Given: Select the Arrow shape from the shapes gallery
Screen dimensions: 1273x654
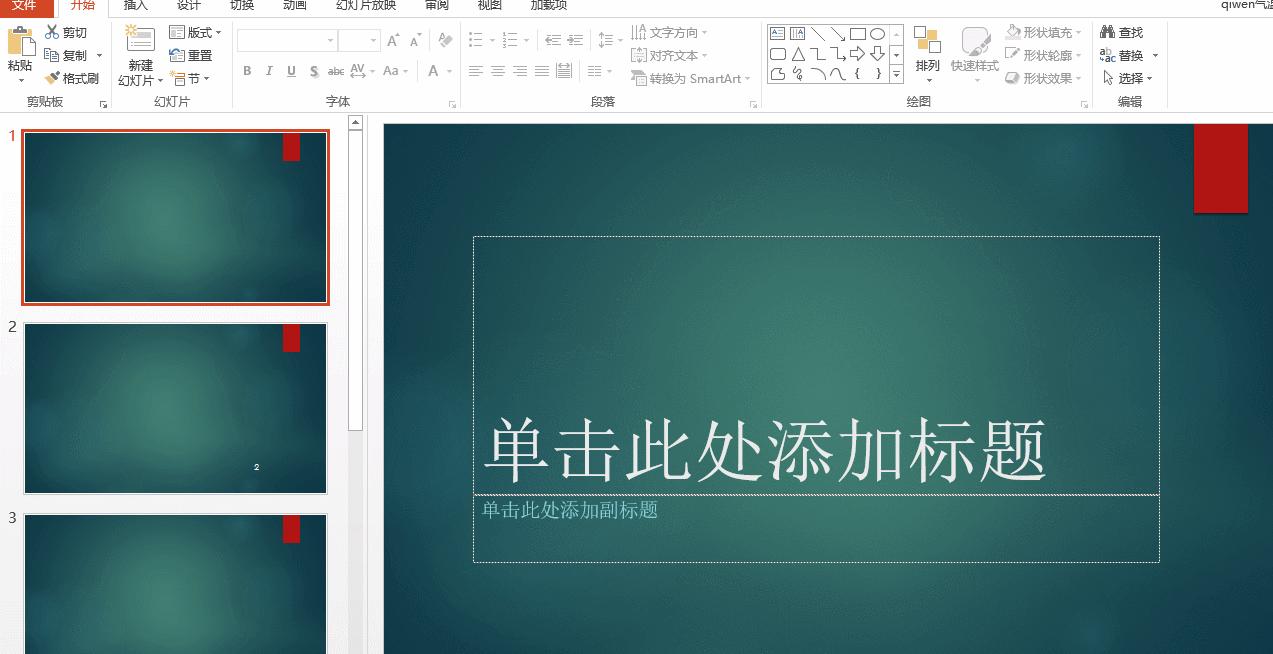Looking at the screenshot, I should pyautogui.click(x=838, y=33).
